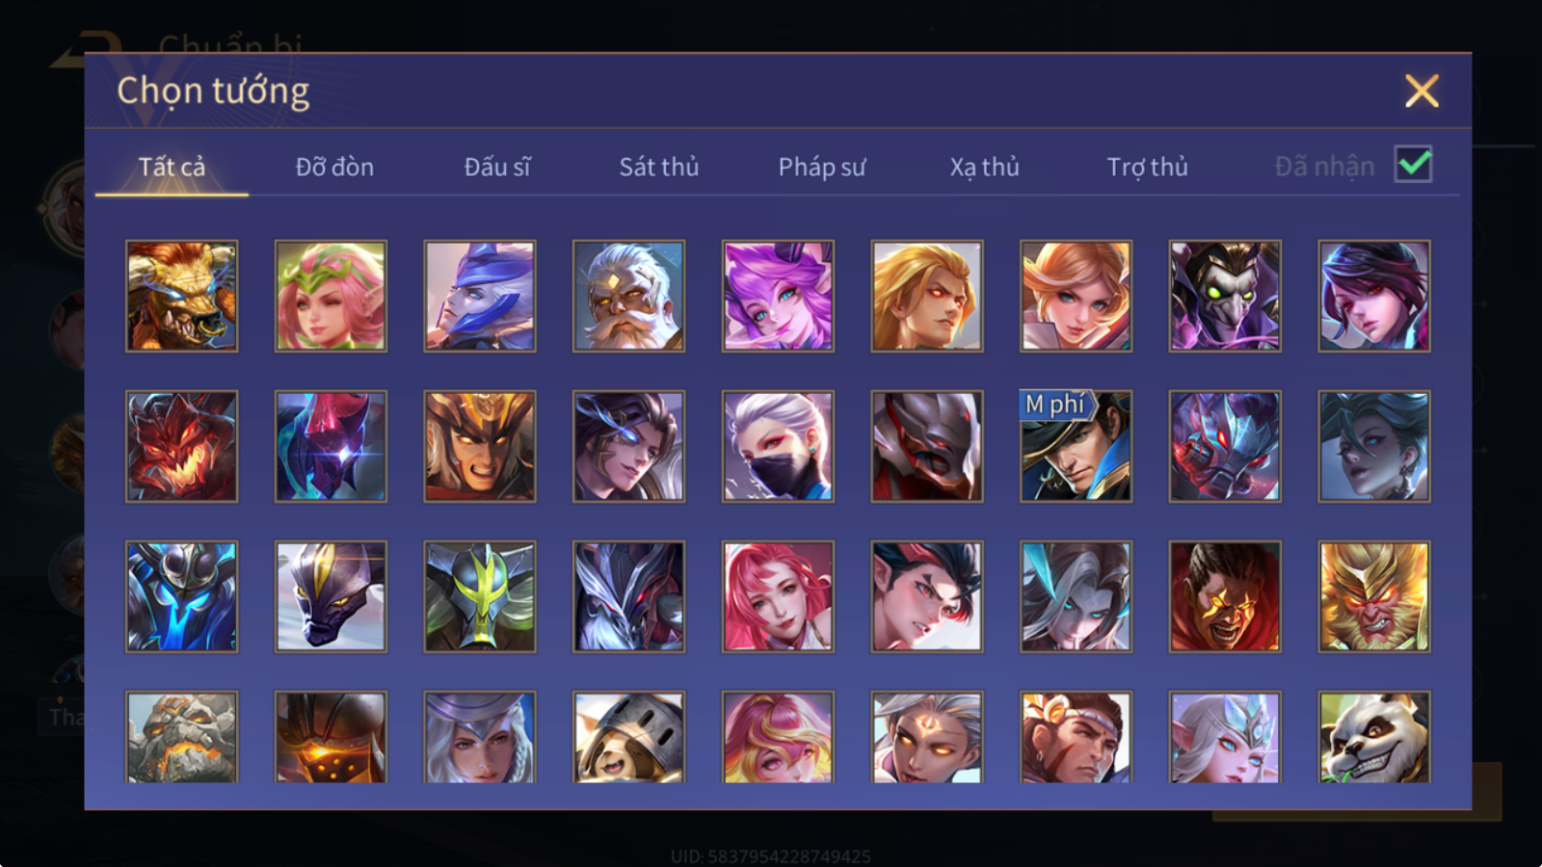Select the masked white-haired ninja hero
Viewport: 1542px width, 867px height.
(x=778, y=446)
